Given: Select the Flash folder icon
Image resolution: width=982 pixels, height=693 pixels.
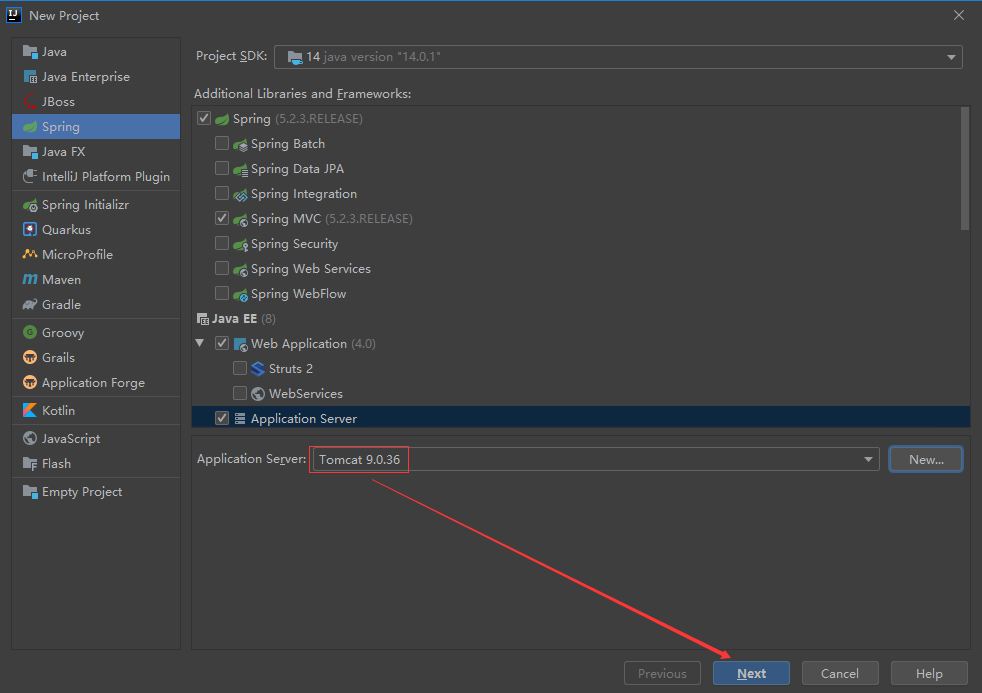Looking at the screenshot, I should pos(30,463).
